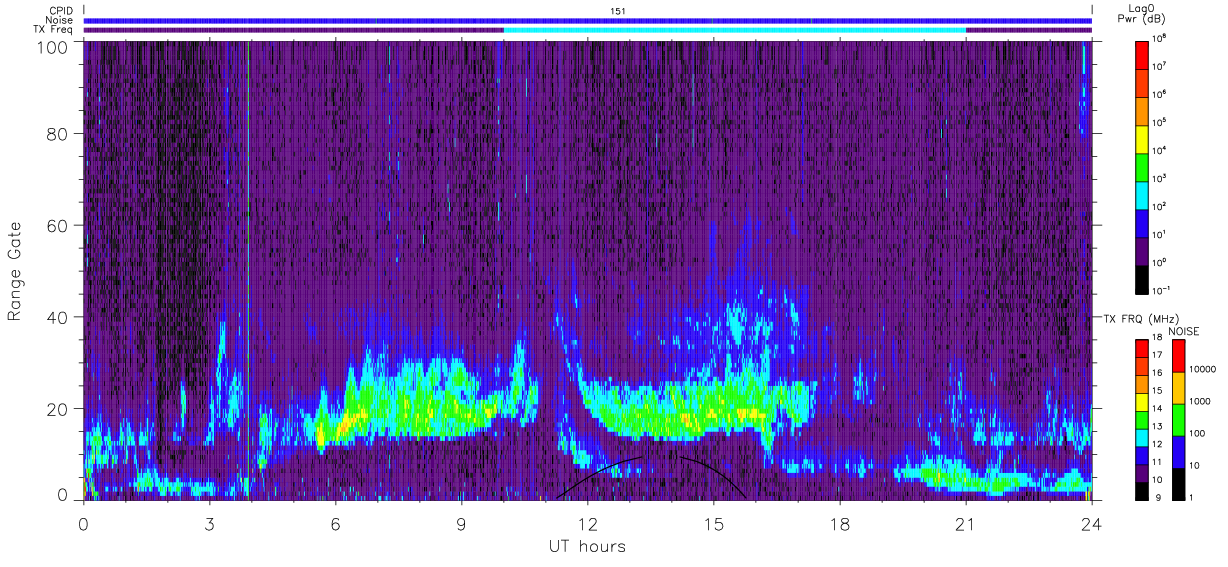Click the 1000 label on NOISE scale
This screenshot has width=1228, height=567.
[x=1200, y=401]
